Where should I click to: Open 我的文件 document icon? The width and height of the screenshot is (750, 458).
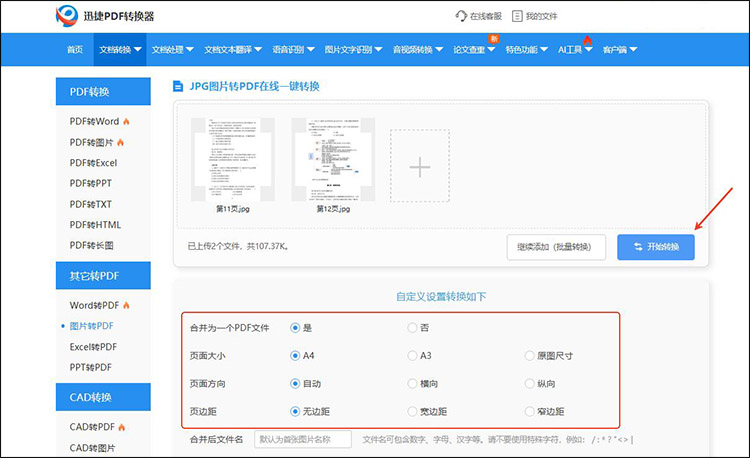[x=517, y=16]
